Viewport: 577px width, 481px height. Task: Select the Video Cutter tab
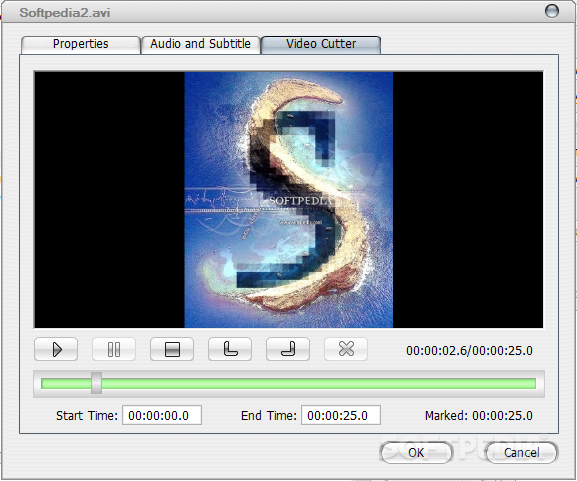click(321, 45)
